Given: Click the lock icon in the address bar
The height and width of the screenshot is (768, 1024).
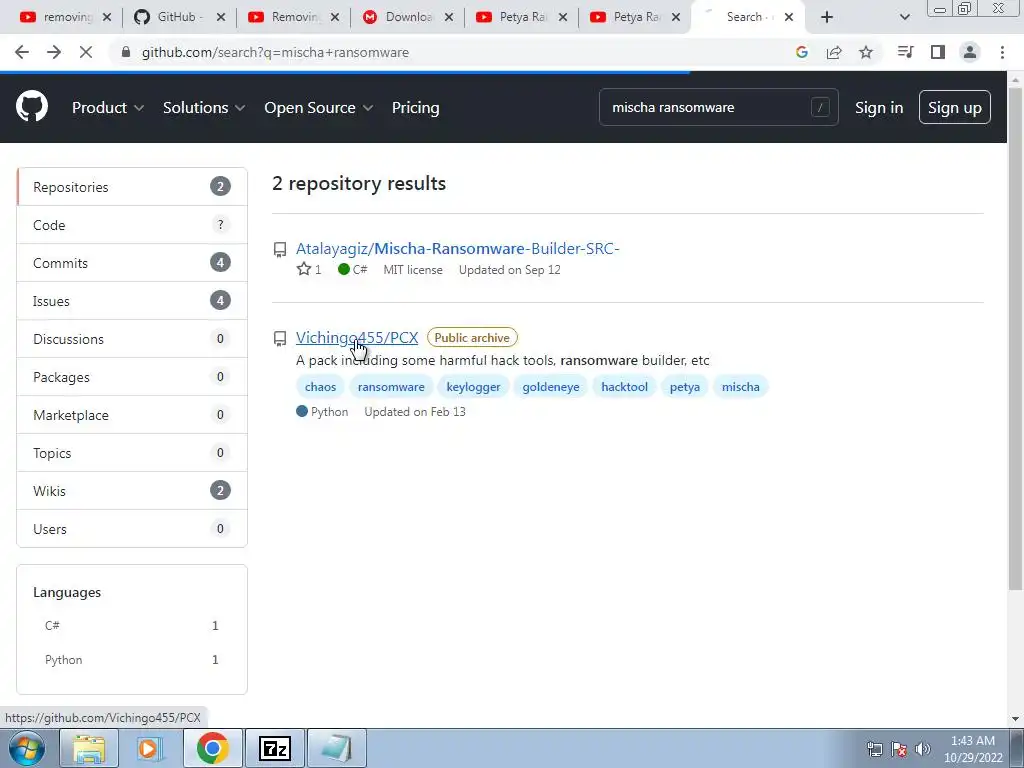Looking at the screenshot, I should tap(126, 52).
